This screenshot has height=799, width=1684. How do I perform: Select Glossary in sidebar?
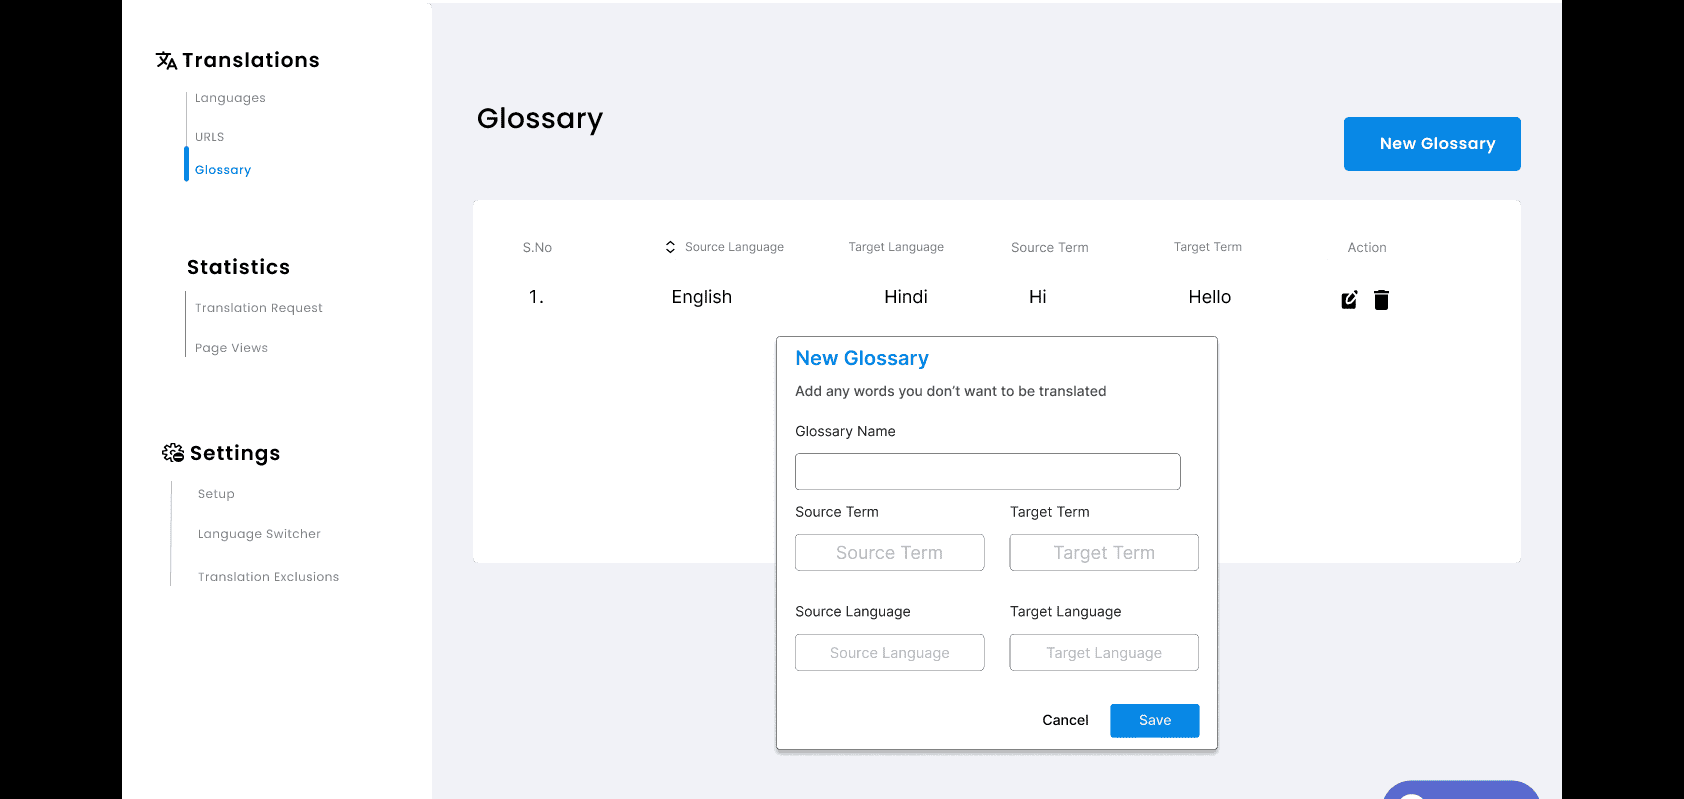[223, 170]
